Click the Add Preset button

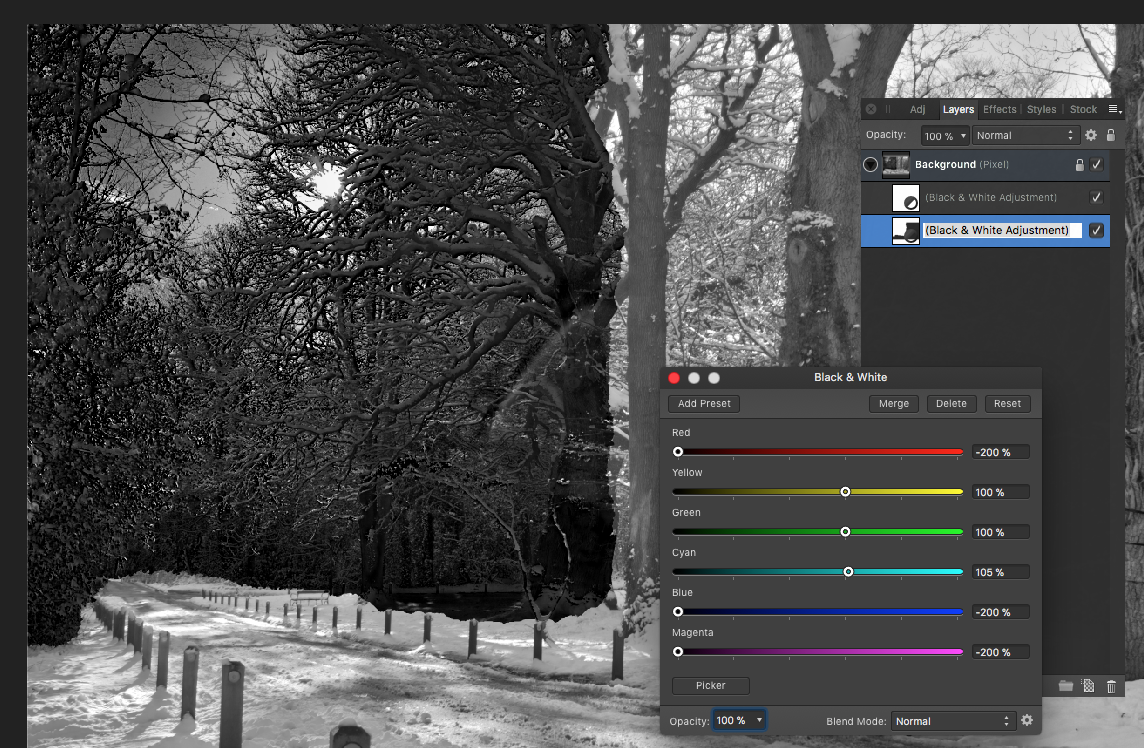tap(704, 404)
